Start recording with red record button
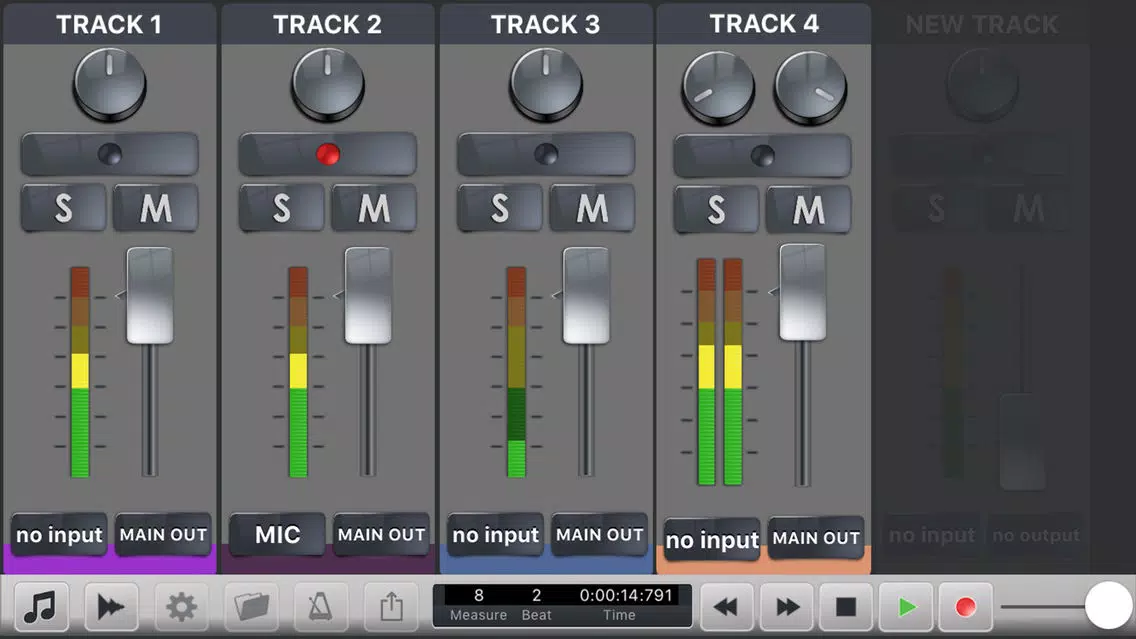Screen dimensions: 1136x639 pyautogui.click(x=966, y=607)
